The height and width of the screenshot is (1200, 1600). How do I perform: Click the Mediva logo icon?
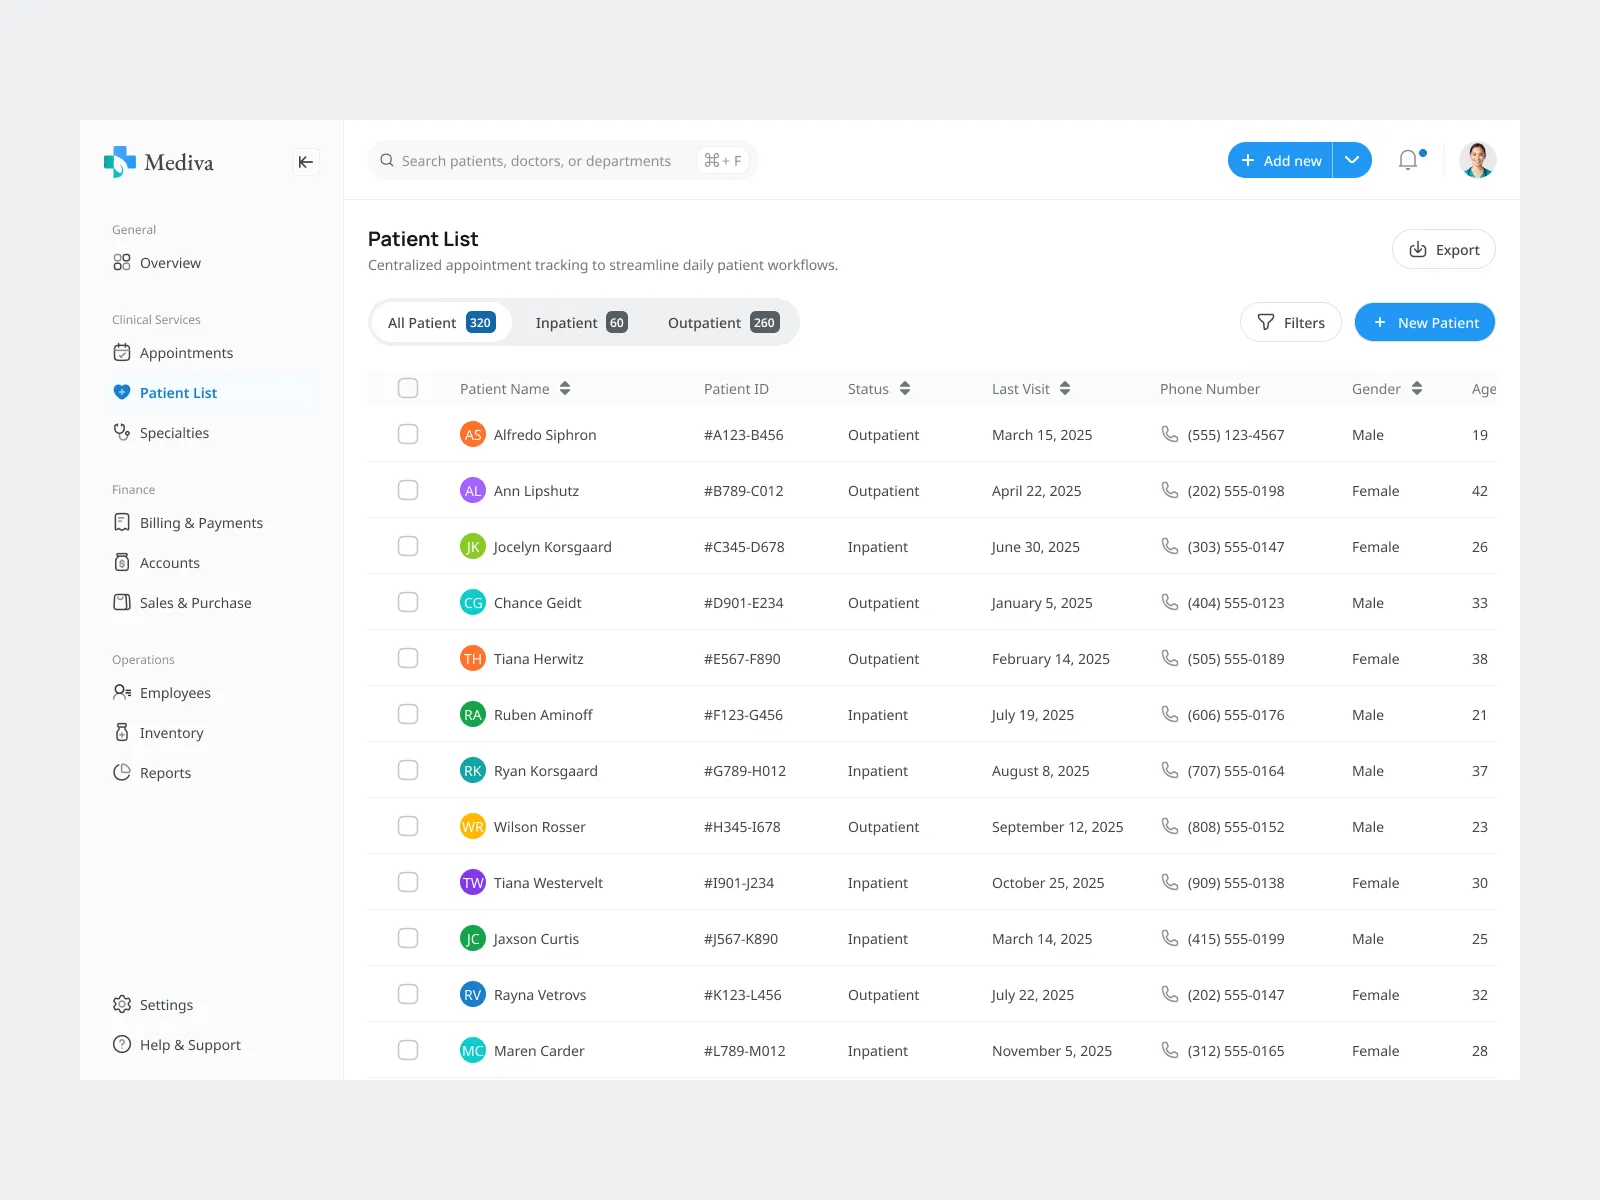pos(120,161)
